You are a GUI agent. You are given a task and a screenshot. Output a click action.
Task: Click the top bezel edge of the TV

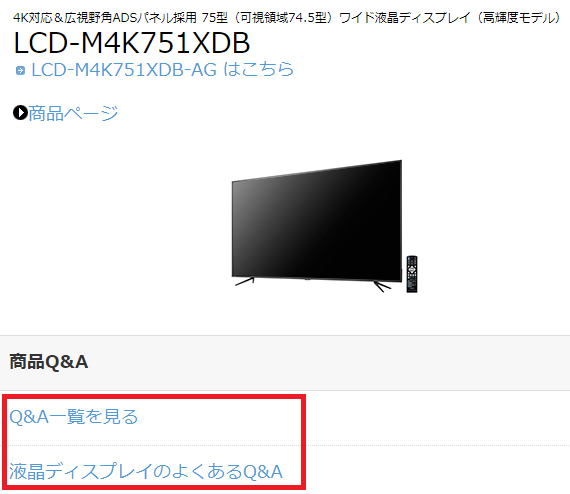[x=317, y=171]
